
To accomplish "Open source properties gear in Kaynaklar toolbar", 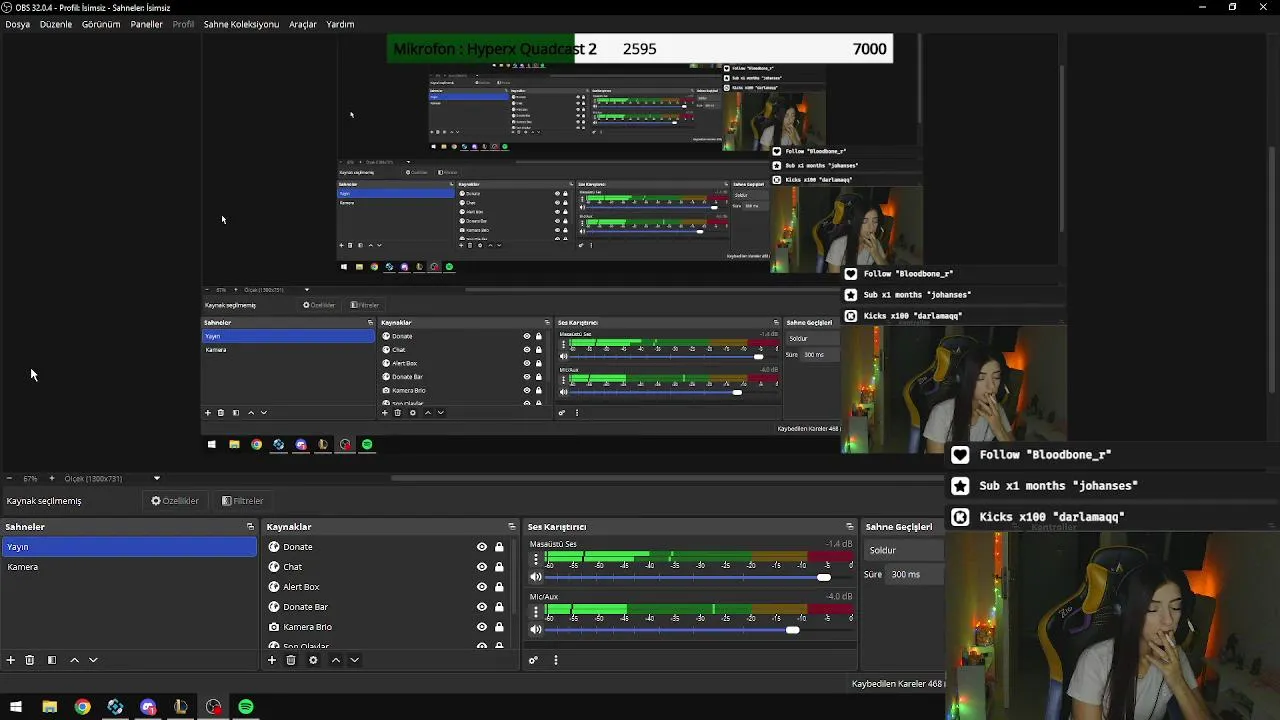I will point(313,660).
